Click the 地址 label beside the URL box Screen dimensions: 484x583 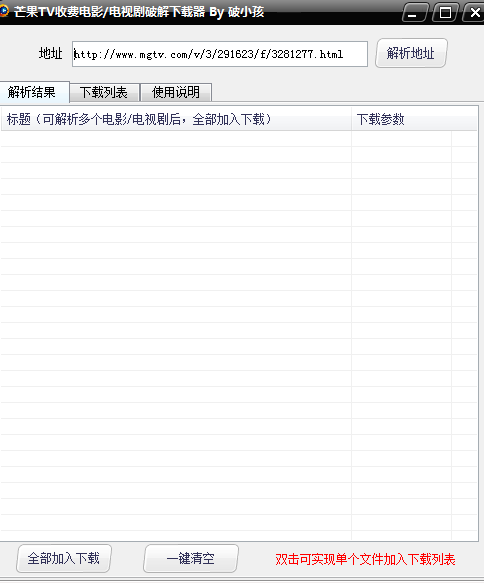pos(51,54)
